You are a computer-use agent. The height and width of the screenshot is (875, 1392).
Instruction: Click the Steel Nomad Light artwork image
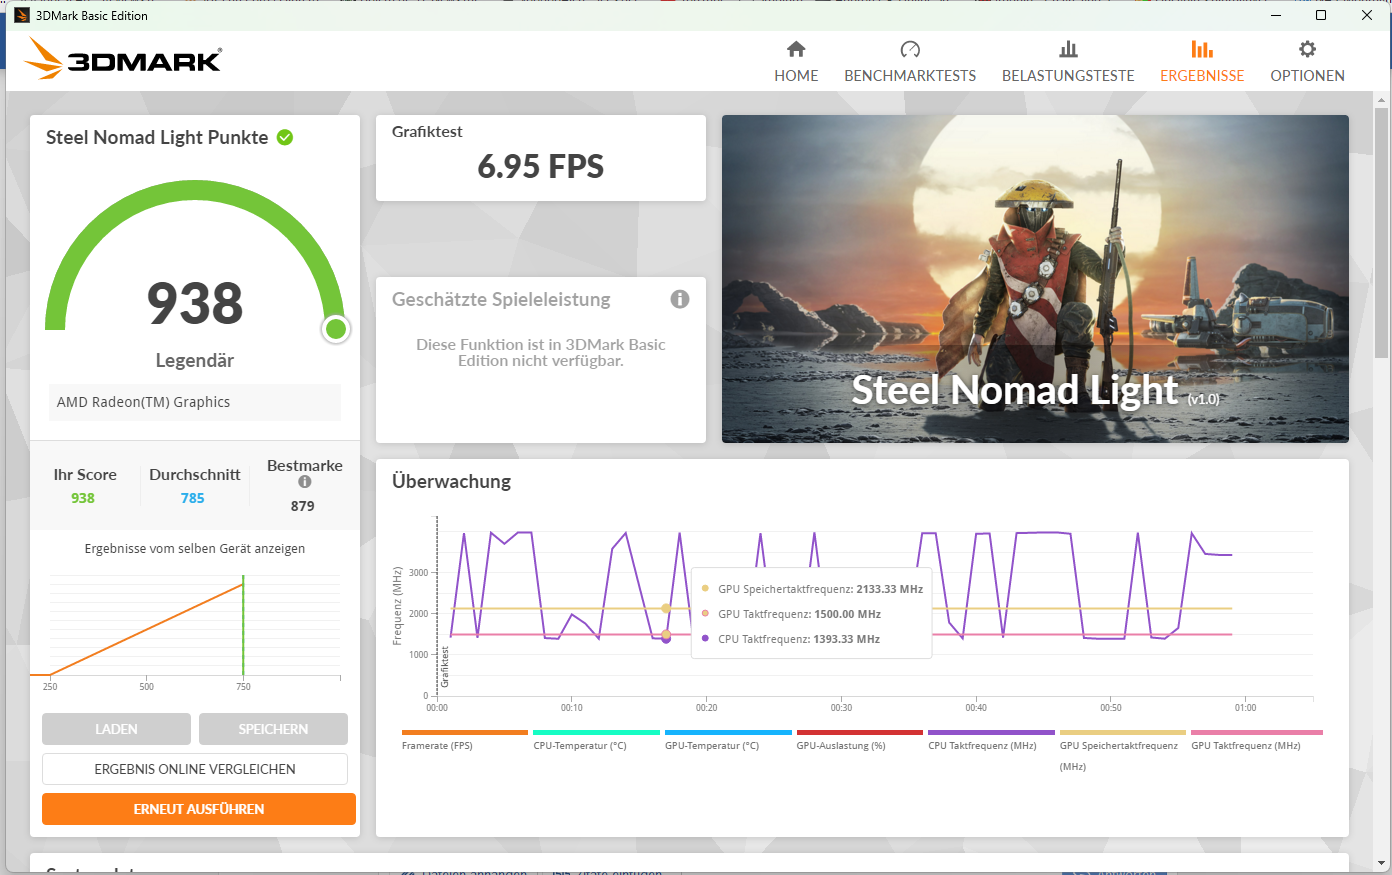[1035, 279]
